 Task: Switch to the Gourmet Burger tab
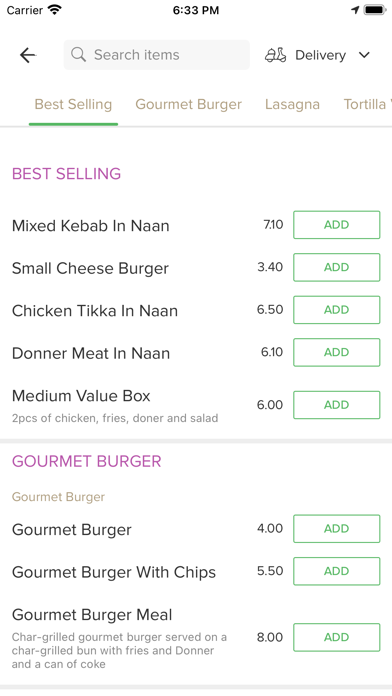click(x=188, y=105)
